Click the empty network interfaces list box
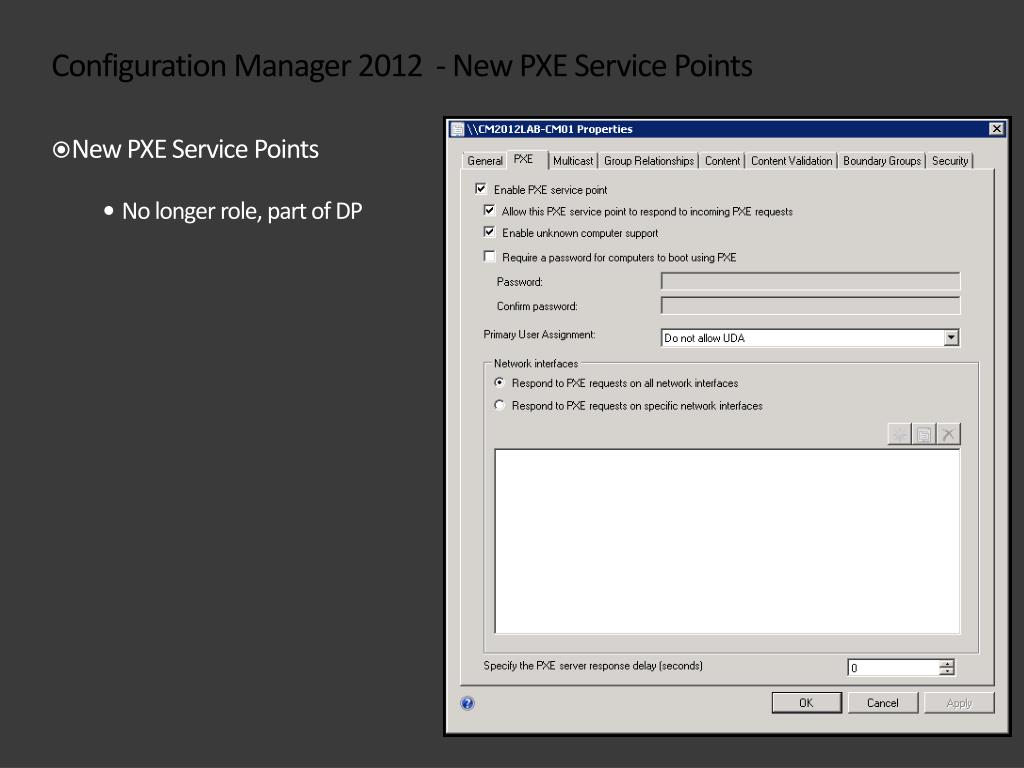 [728, 541]
